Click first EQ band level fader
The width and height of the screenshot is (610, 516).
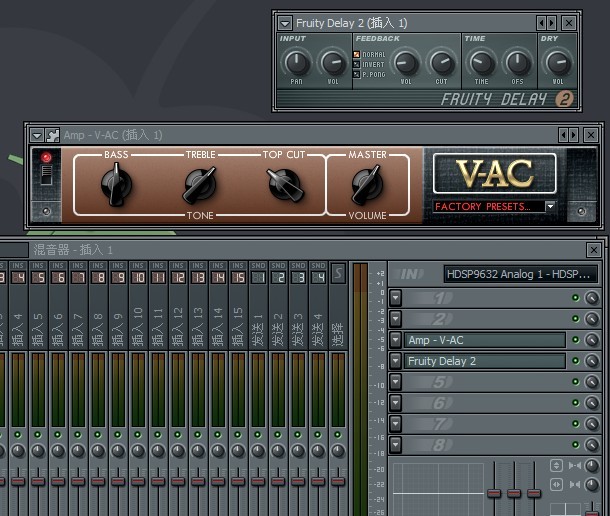[x=494, y=493]
